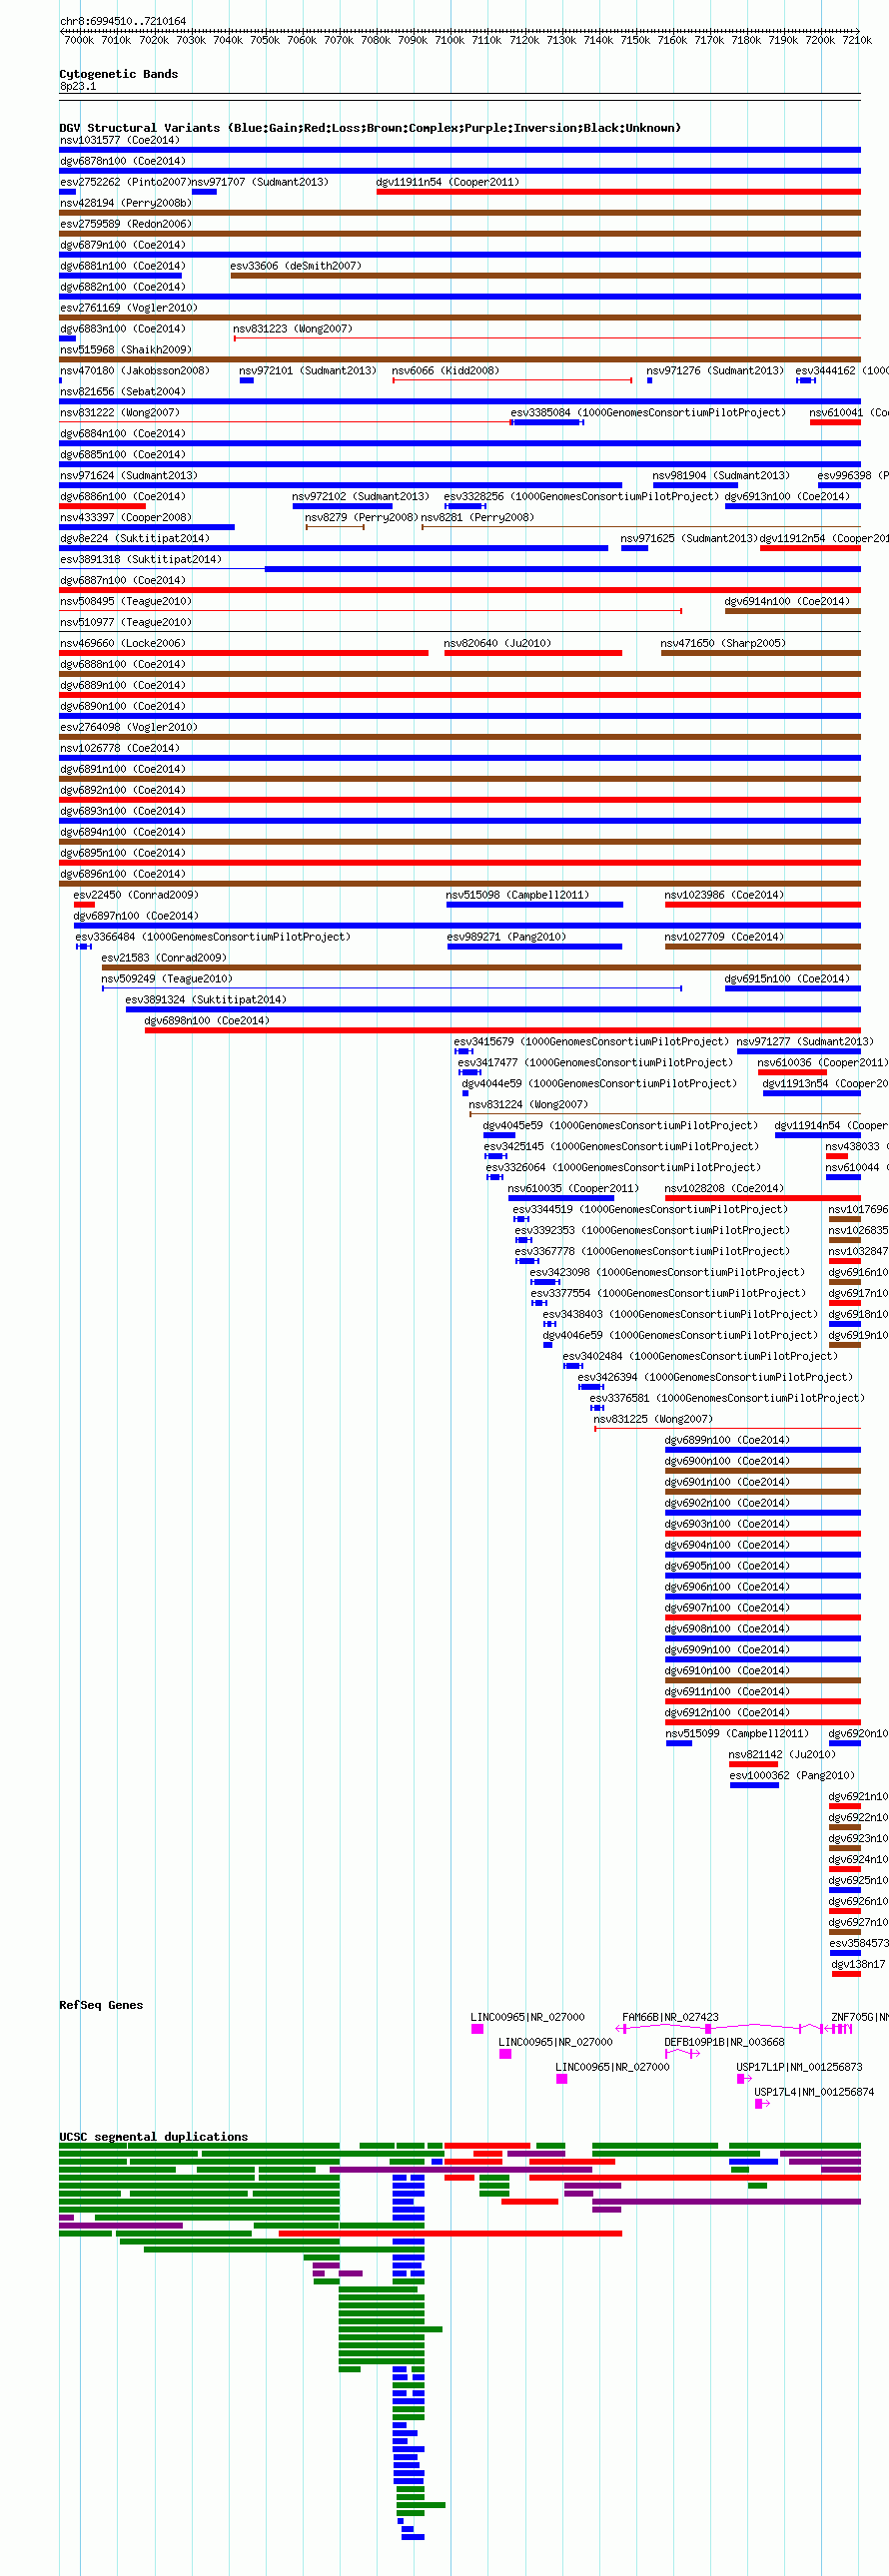Open variant nsv820640 (Ju2010)
The image size is (889, 2576).
pos(498,644)
